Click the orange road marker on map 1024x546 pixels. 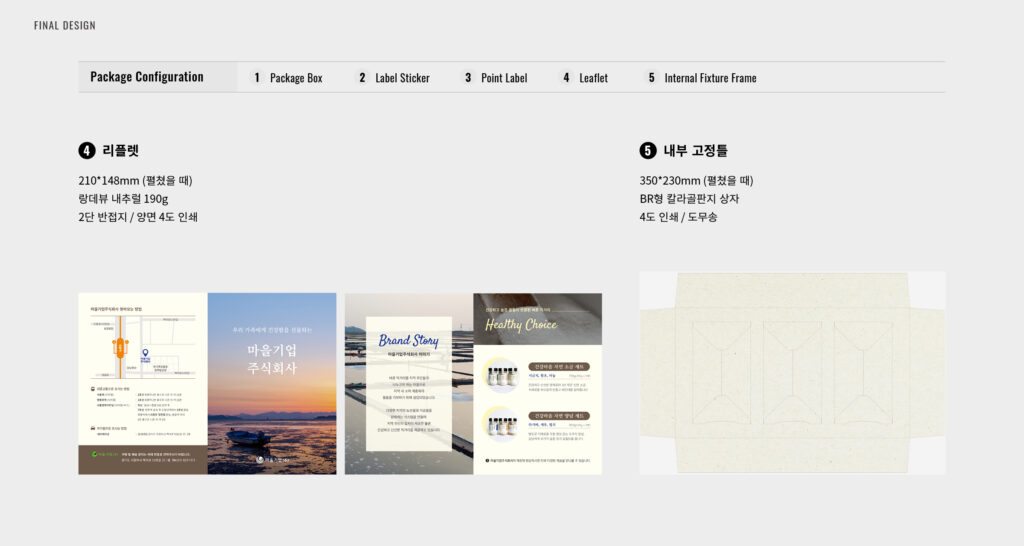120,347
